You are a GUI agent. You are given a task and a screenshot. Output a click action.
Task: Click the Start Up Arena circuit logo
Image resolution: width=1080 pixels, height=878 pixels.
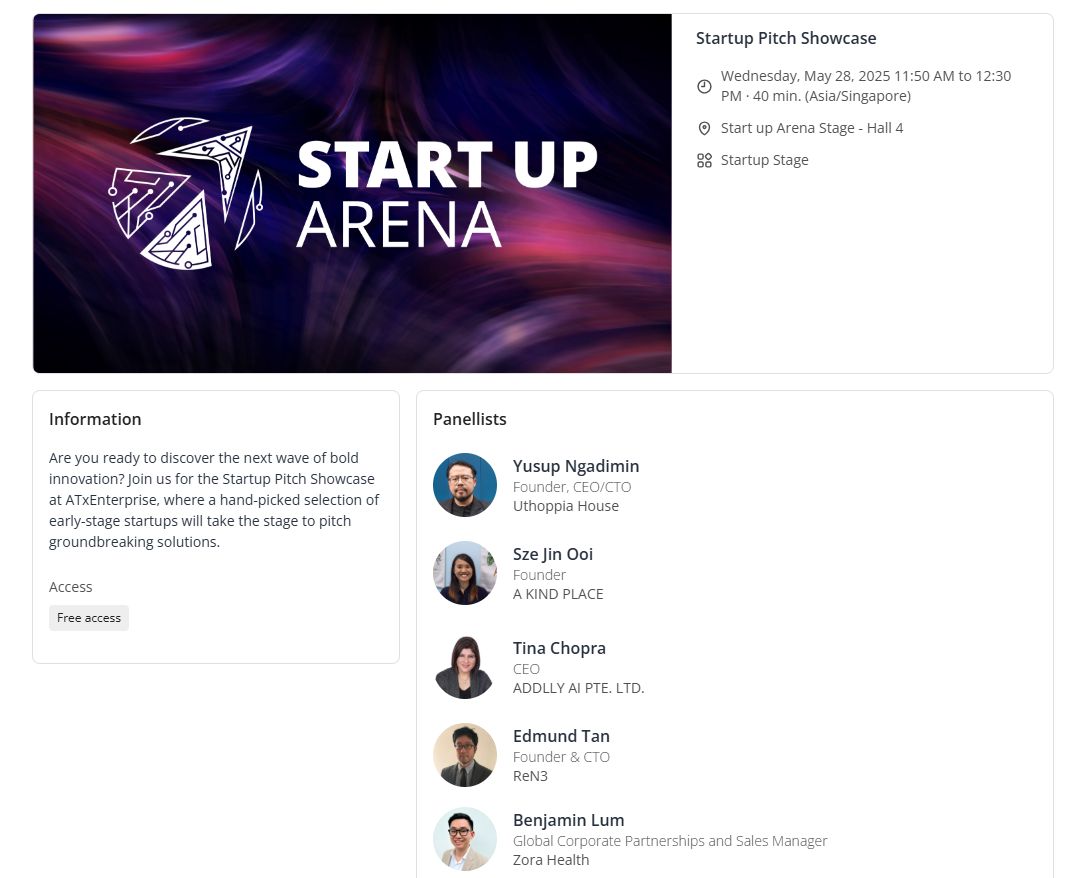[x=186, y=193]
